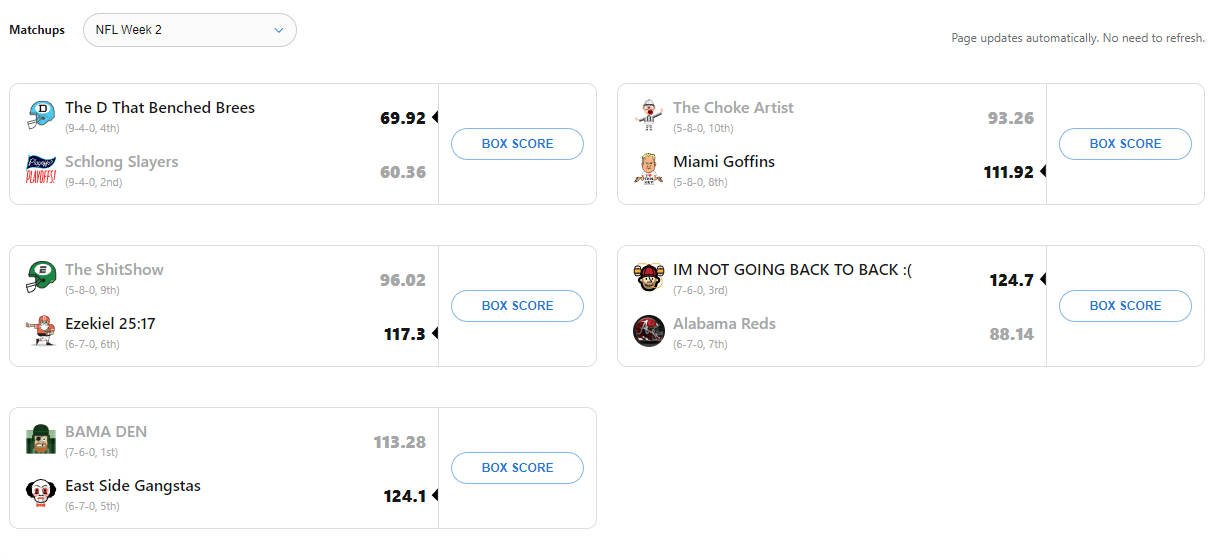1211x559 pixels.
Task: Click Ezekiel 25:17 team logo
Action: tap(41, 332)
